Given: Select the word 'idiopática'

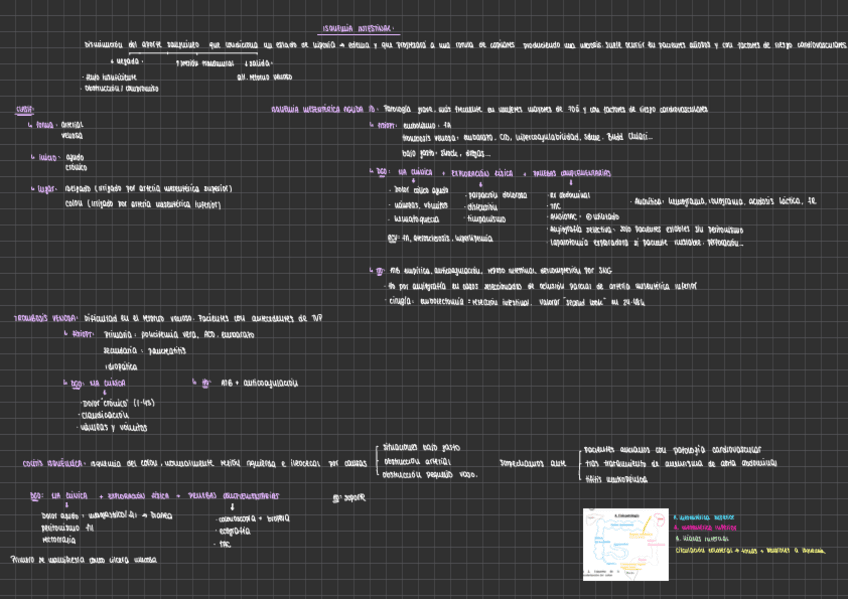Looking at the screenshot, I should click(x=121, y=367).
